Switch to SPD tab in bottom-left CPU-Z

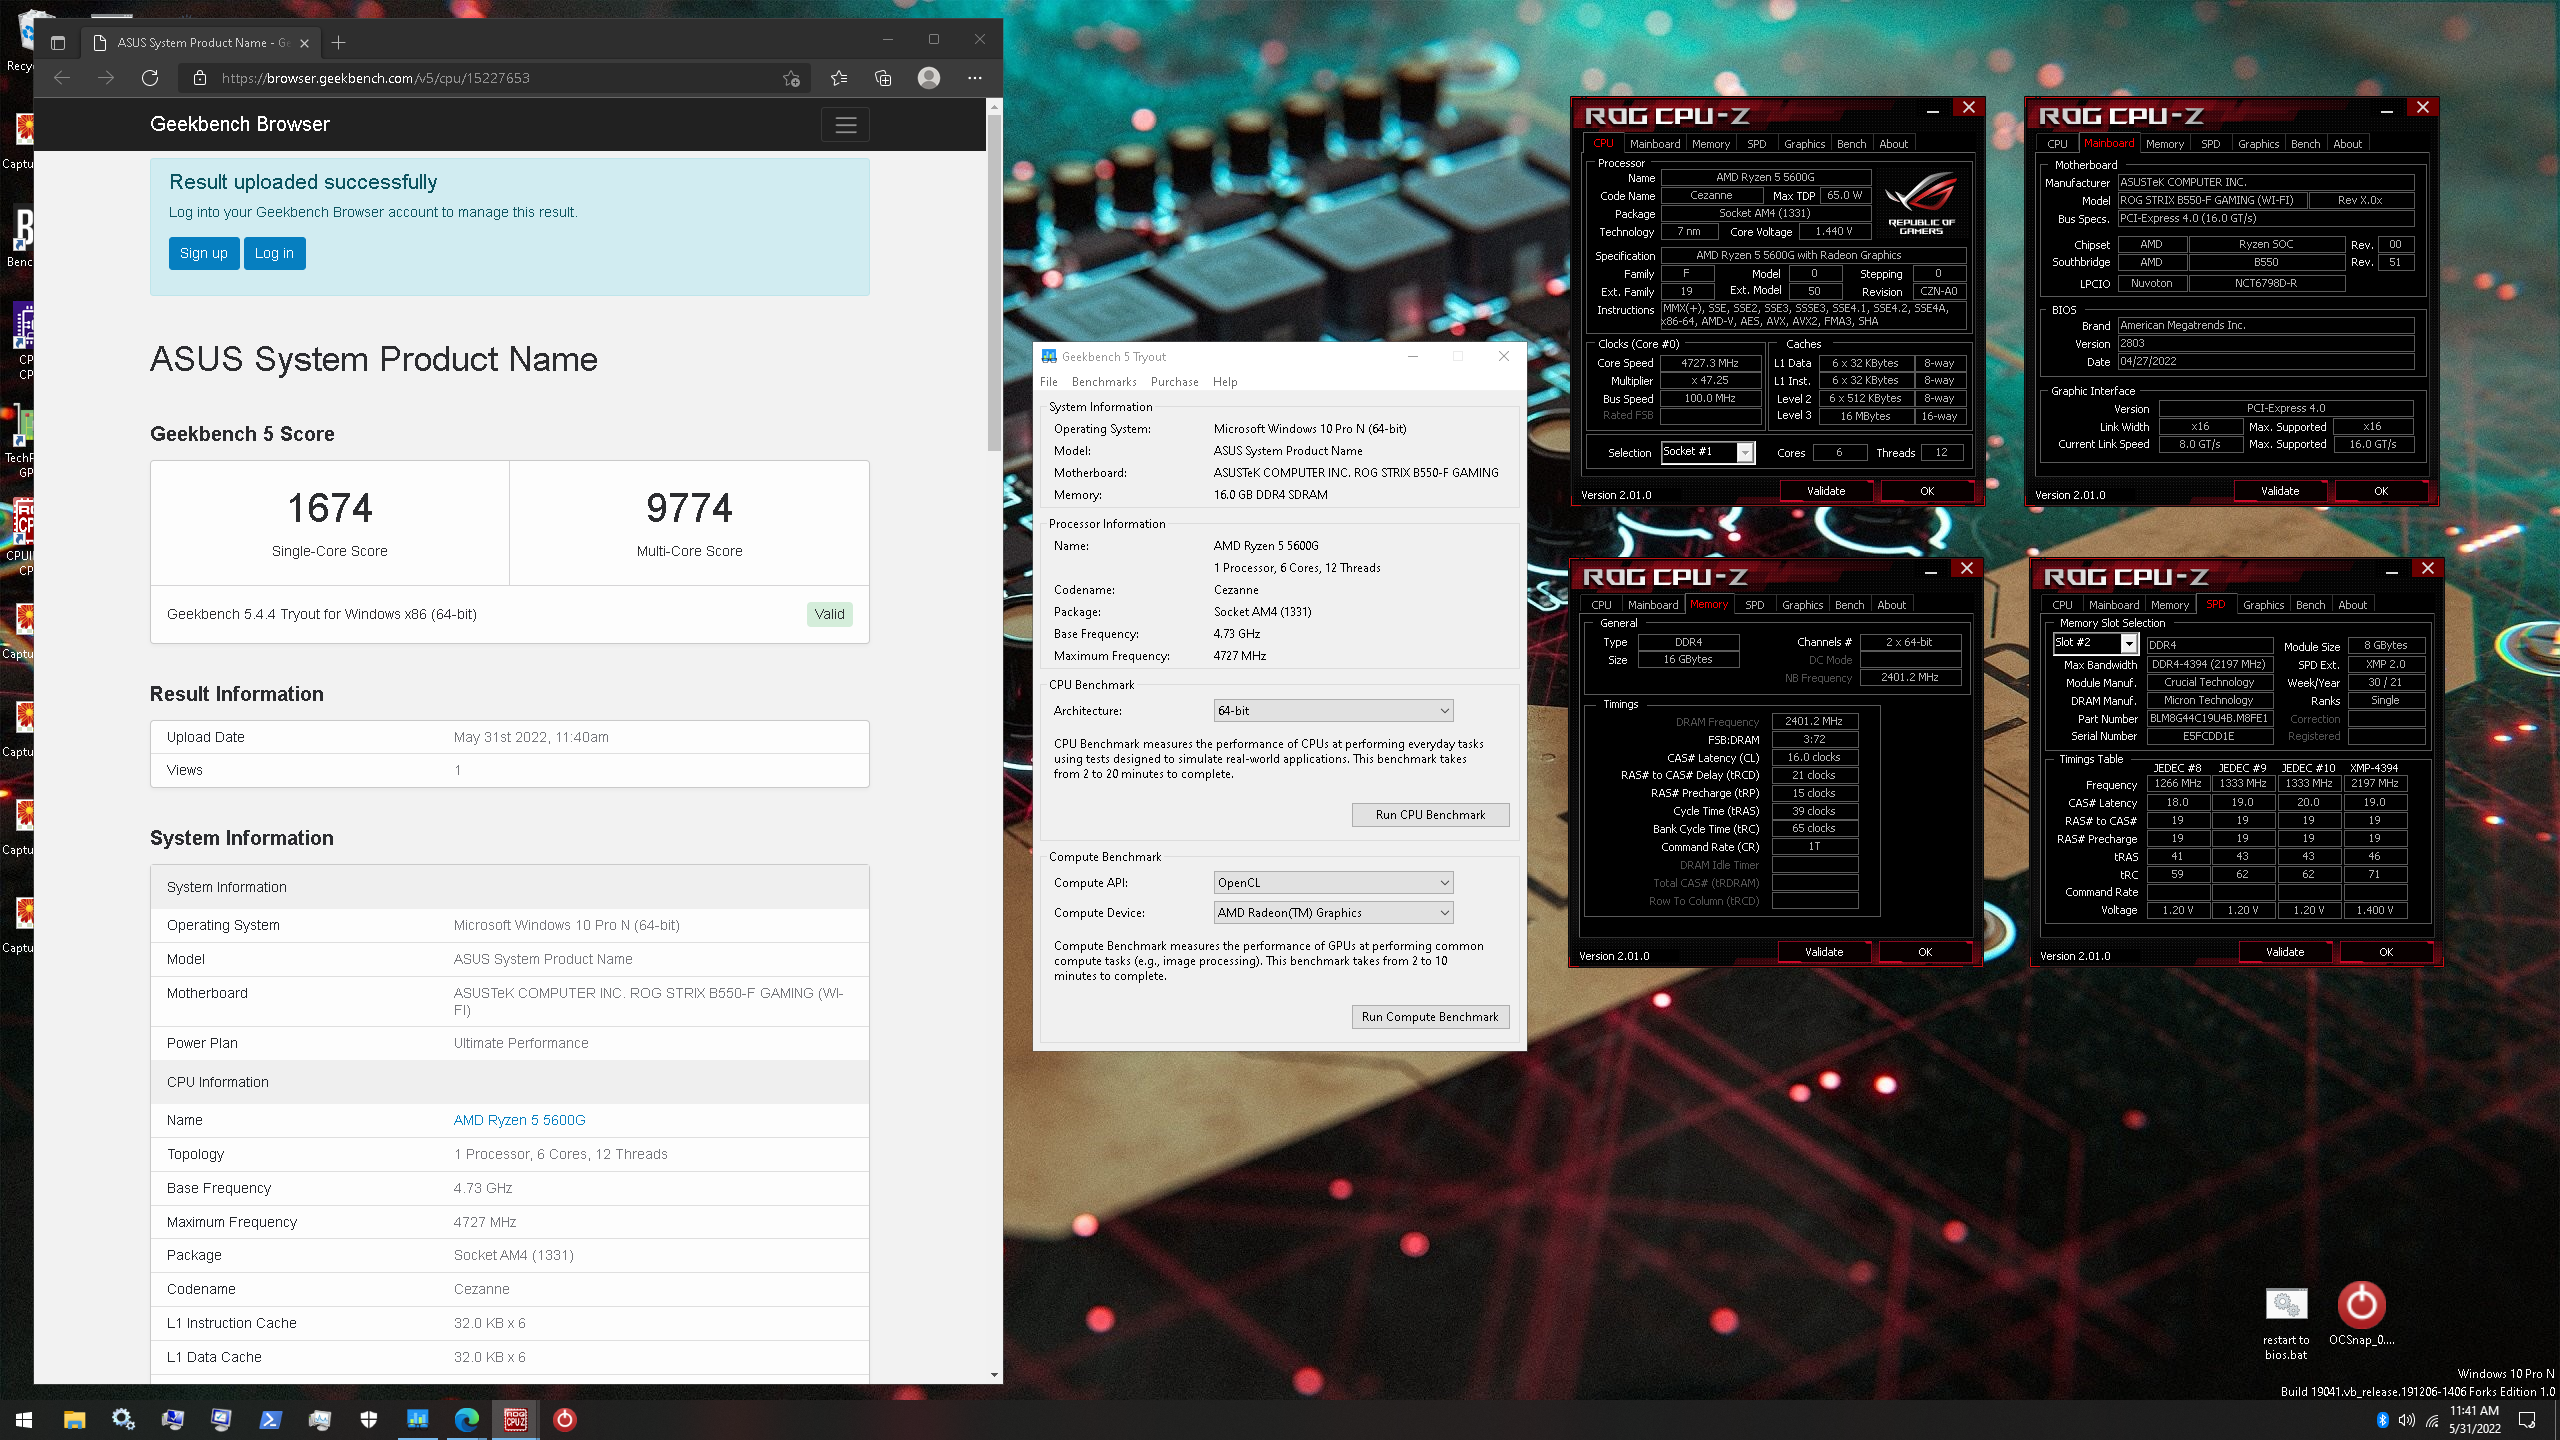pos(1754,605)
